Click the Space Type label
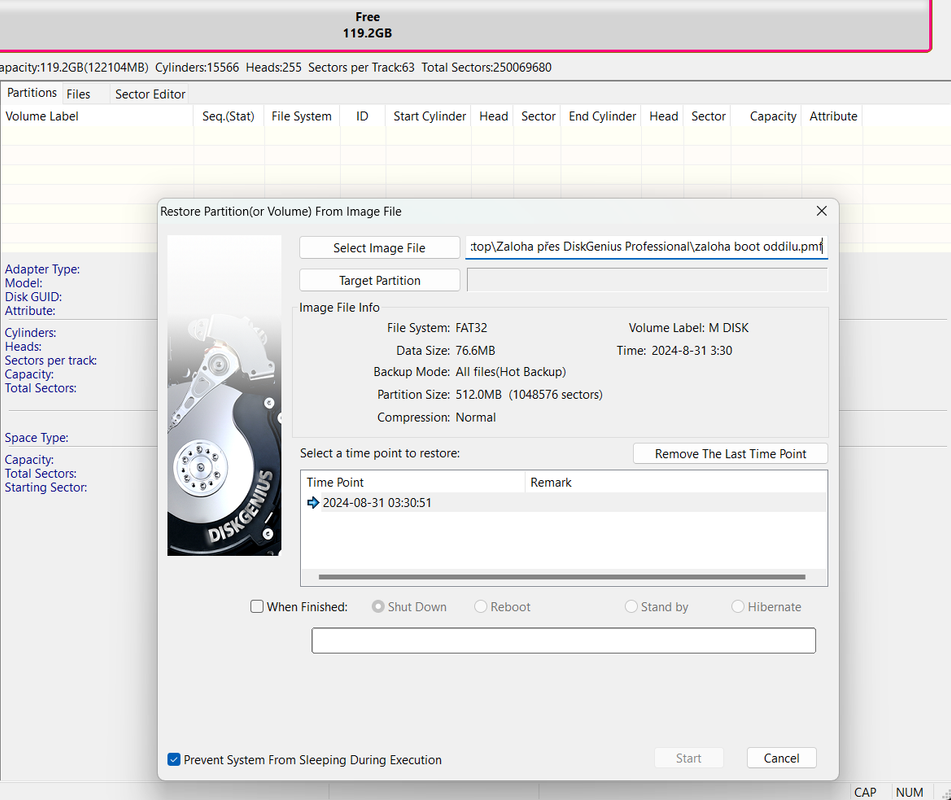The height and width of the screenshot is (800, 951). (36, 437)
